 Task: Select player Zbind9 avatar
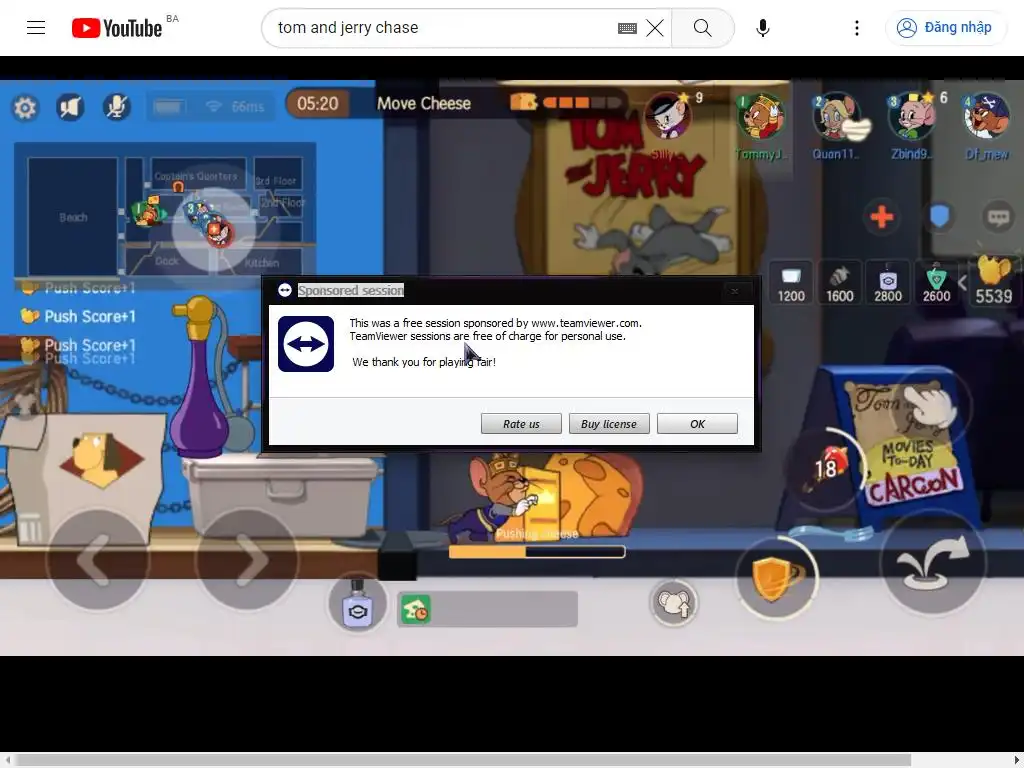tap(912, 116)
